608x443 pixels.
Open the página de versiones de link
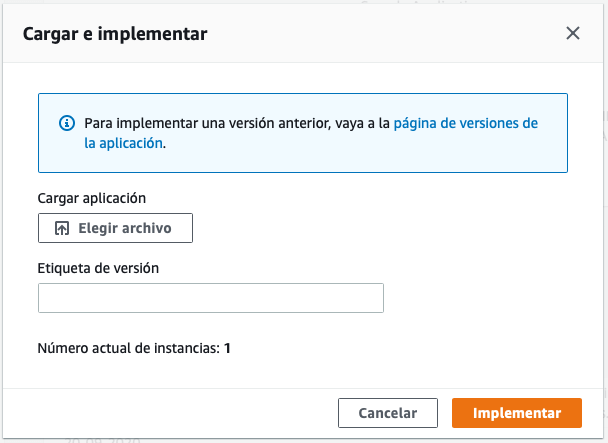466,123
